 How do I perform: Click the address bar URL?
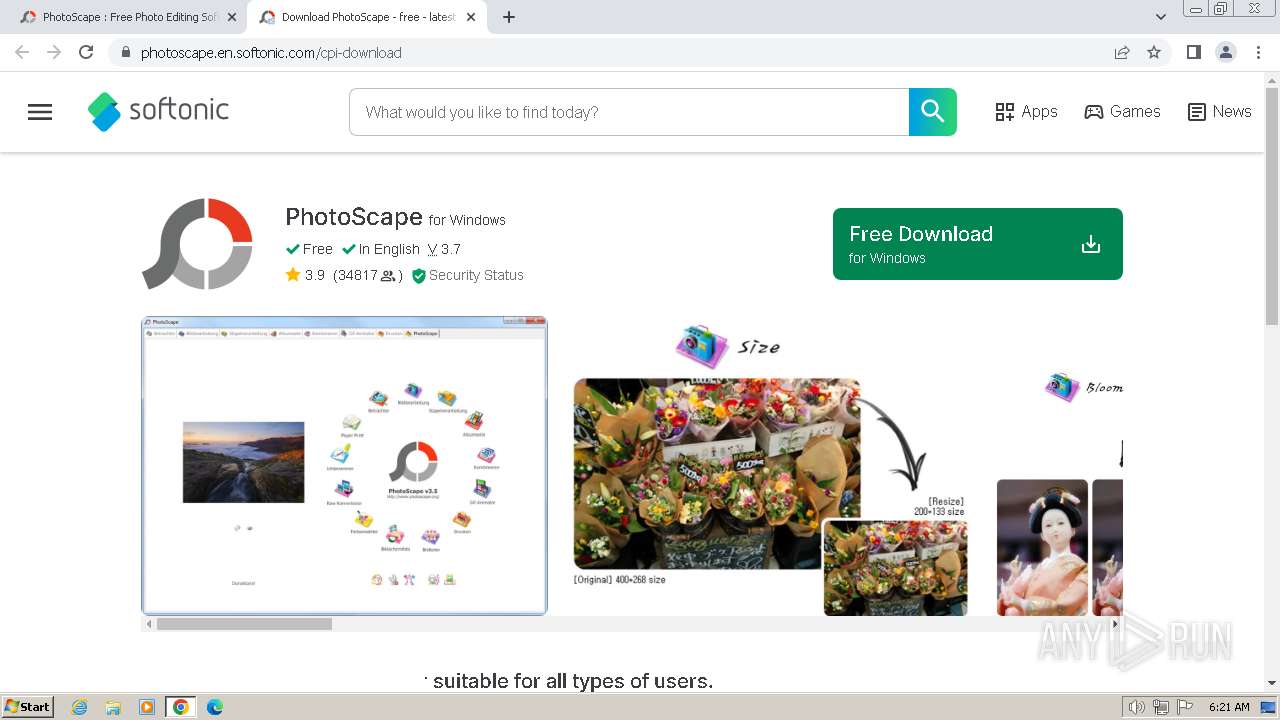[271, 53]
